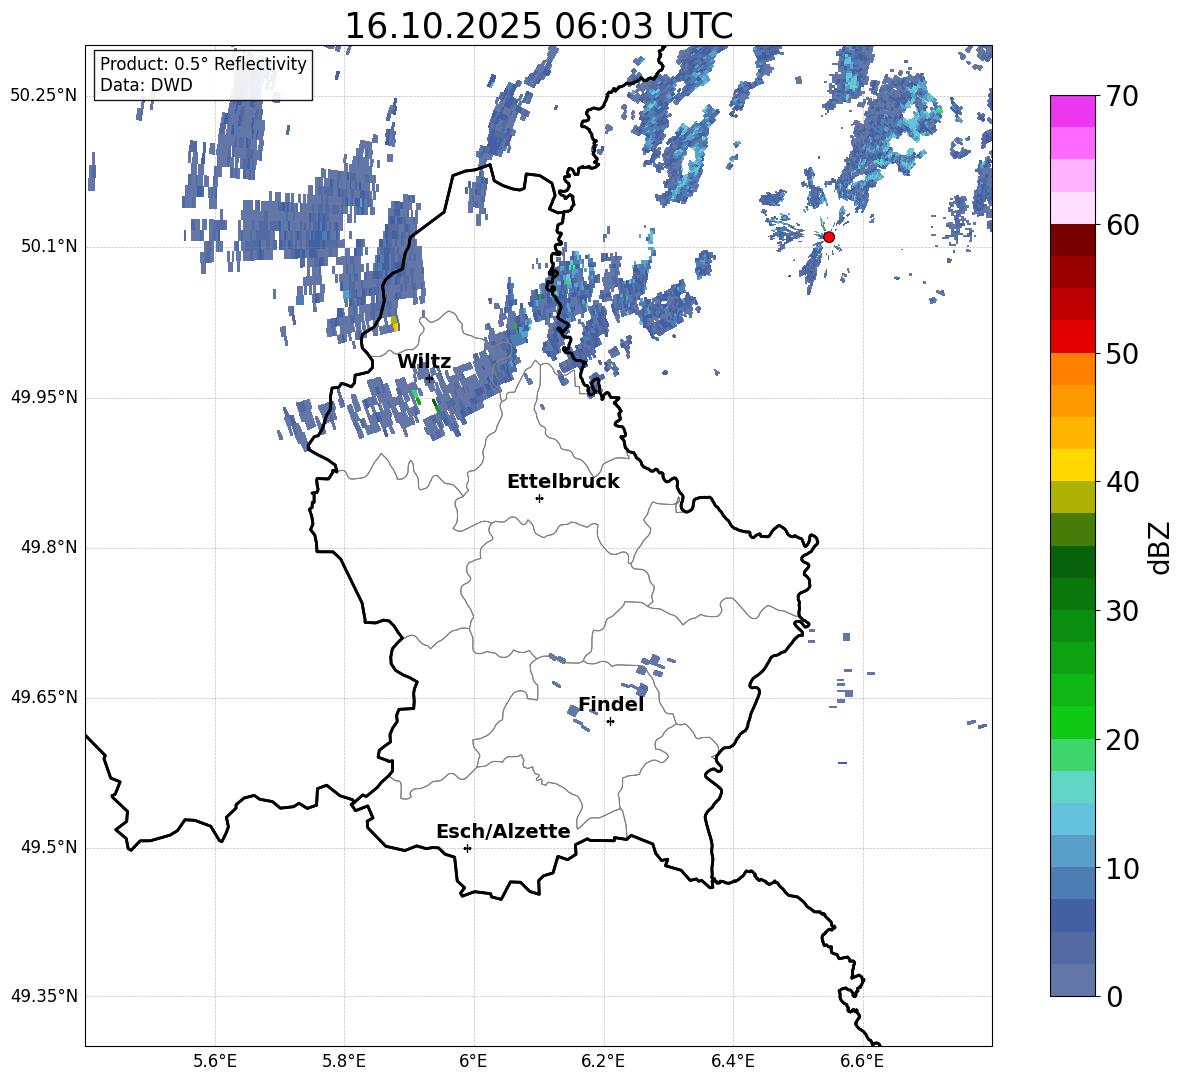Click the 70 label on colorbar
The width and height of the screenshot is (1184, 1081).
click(1121, 96)
